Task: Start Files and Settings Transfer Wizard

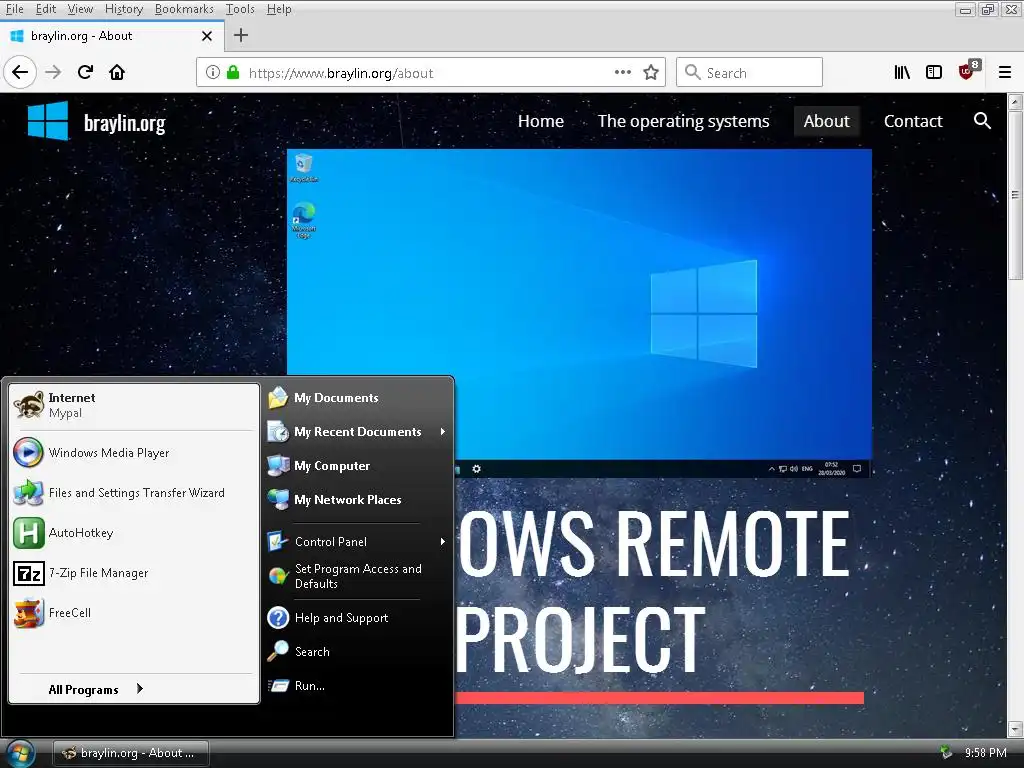Action: coord(134,492)
